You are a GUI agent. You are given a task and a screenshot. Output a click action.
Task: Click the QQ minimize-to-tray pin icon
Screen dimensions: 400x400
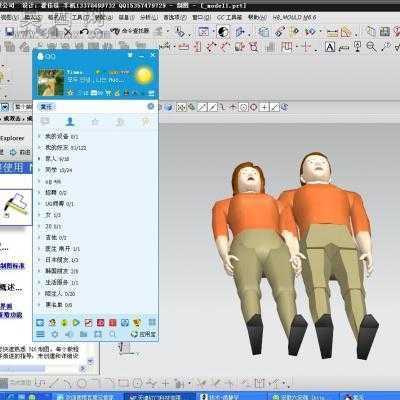130,55
